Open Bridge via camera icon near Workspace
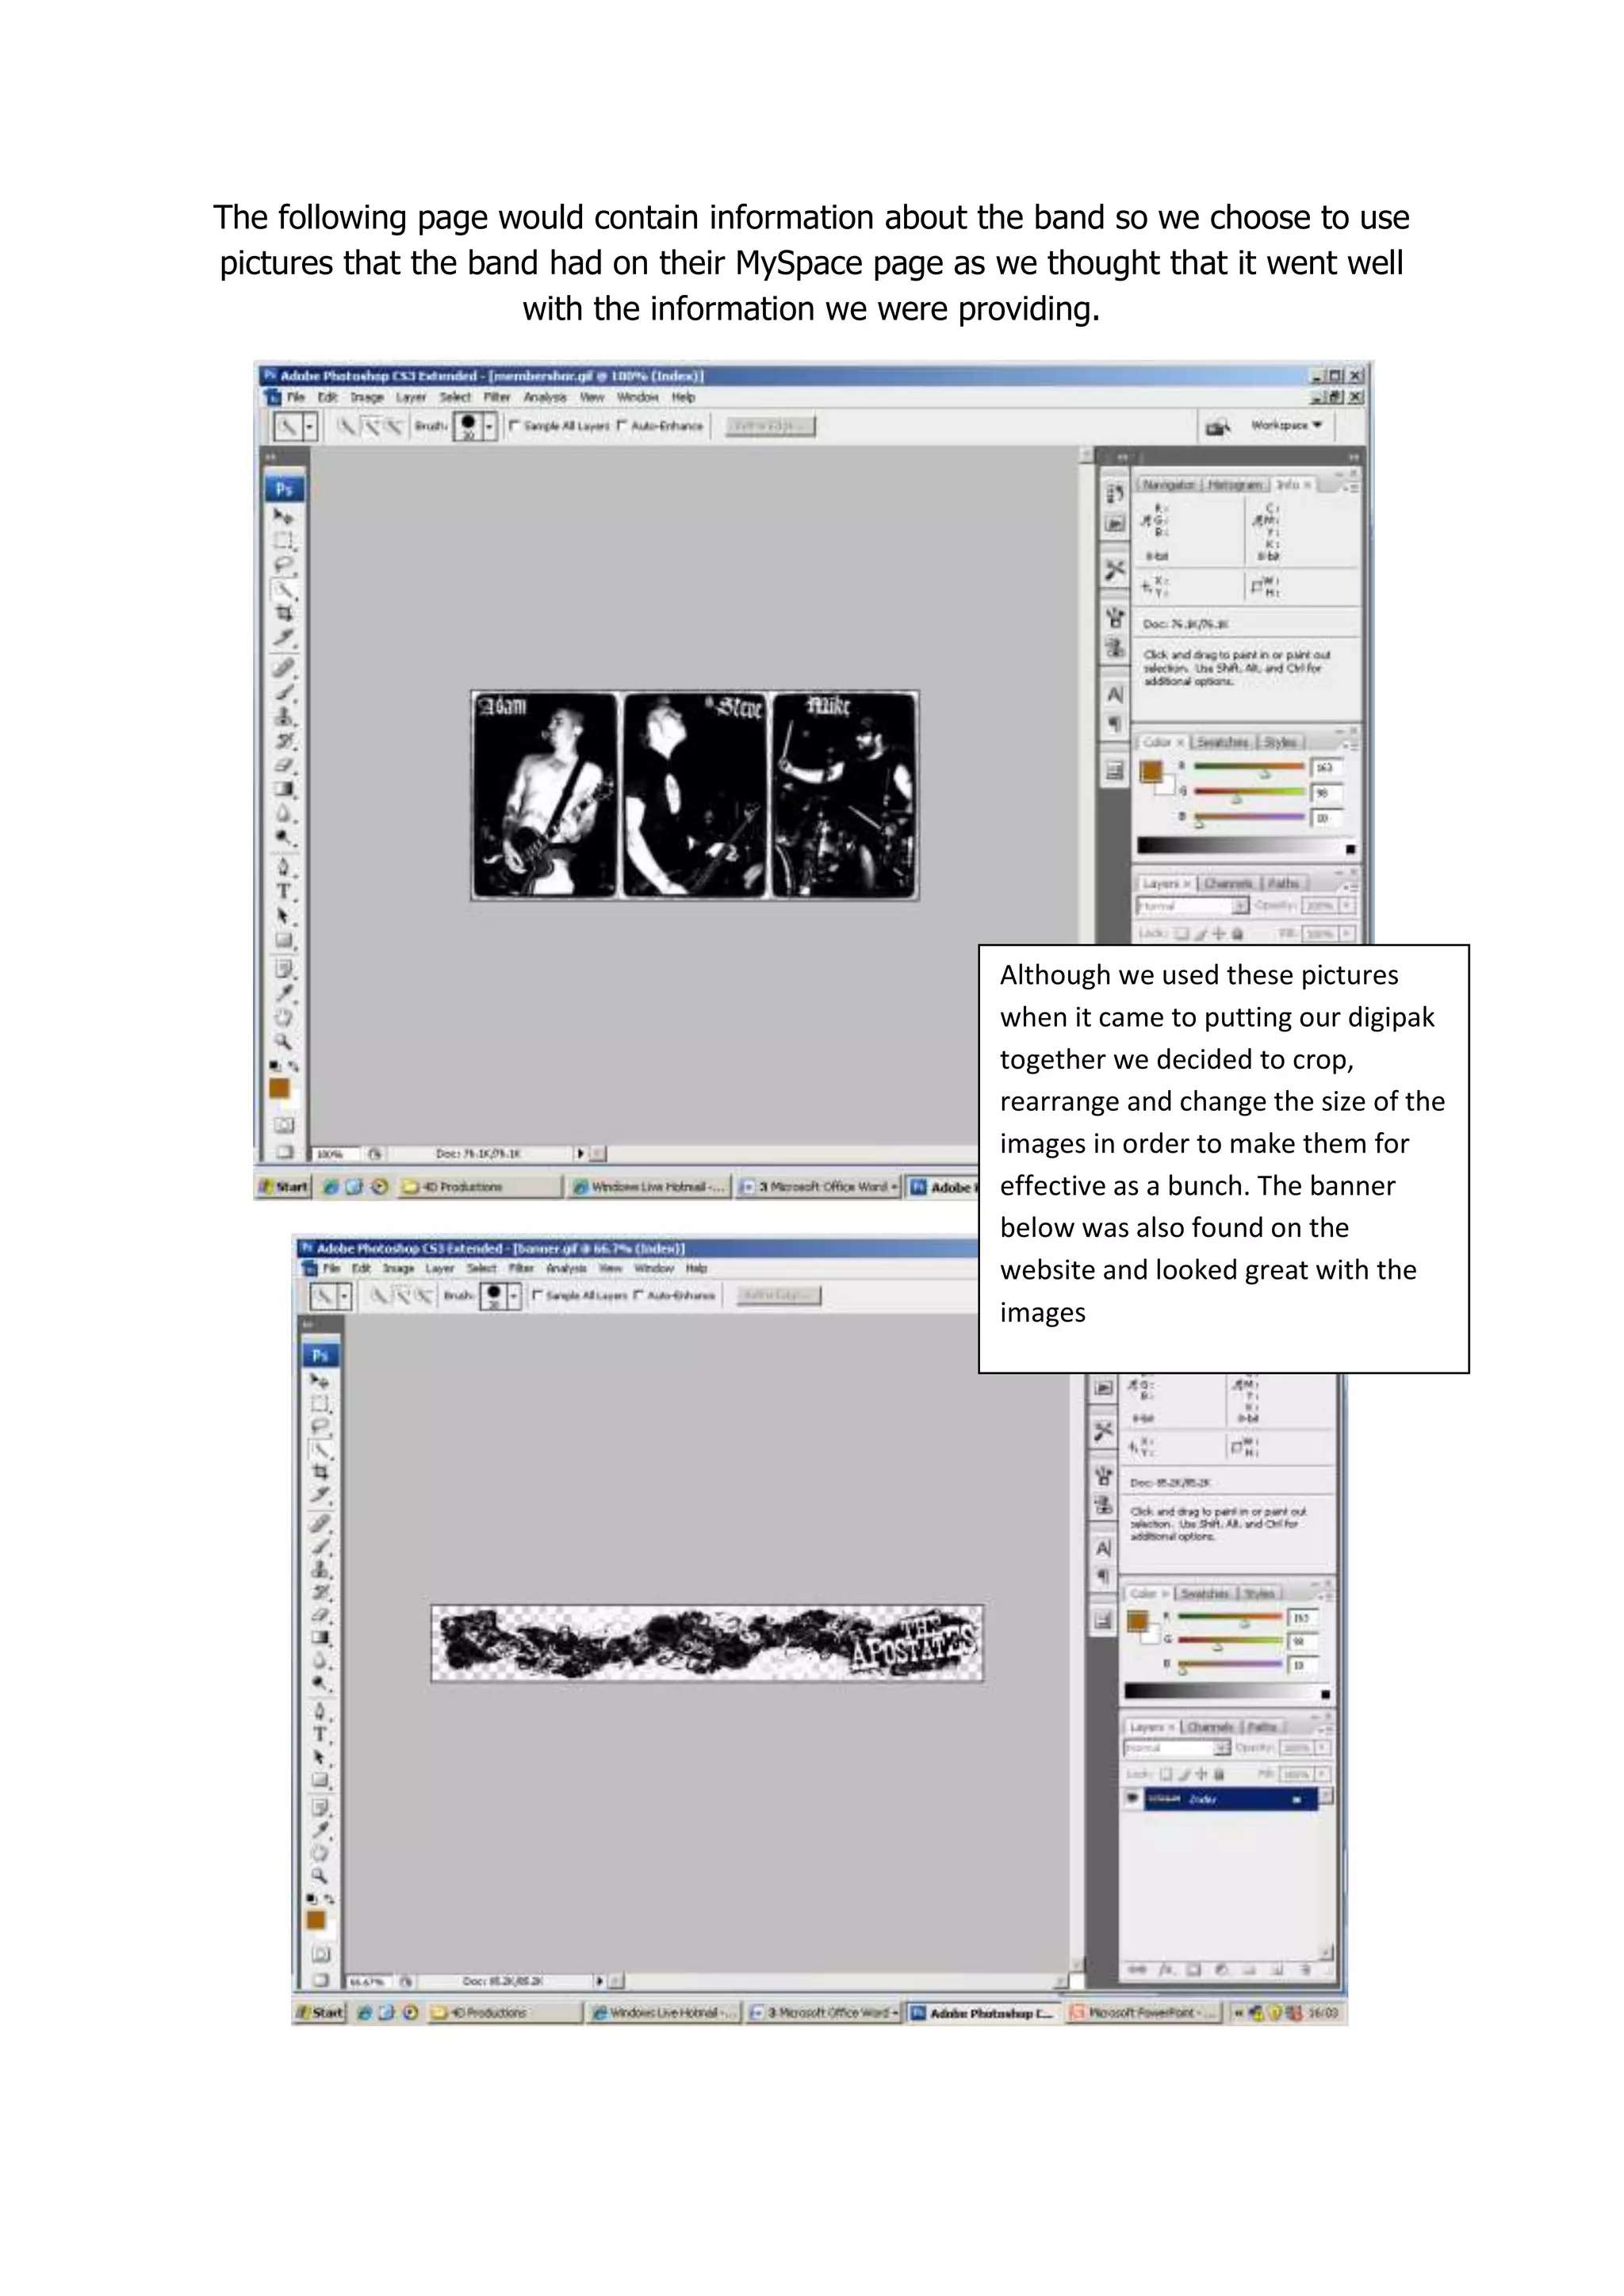The width and height of the screenshot is (1624, 2296). pyautogui.click(x=1217, y=427)
